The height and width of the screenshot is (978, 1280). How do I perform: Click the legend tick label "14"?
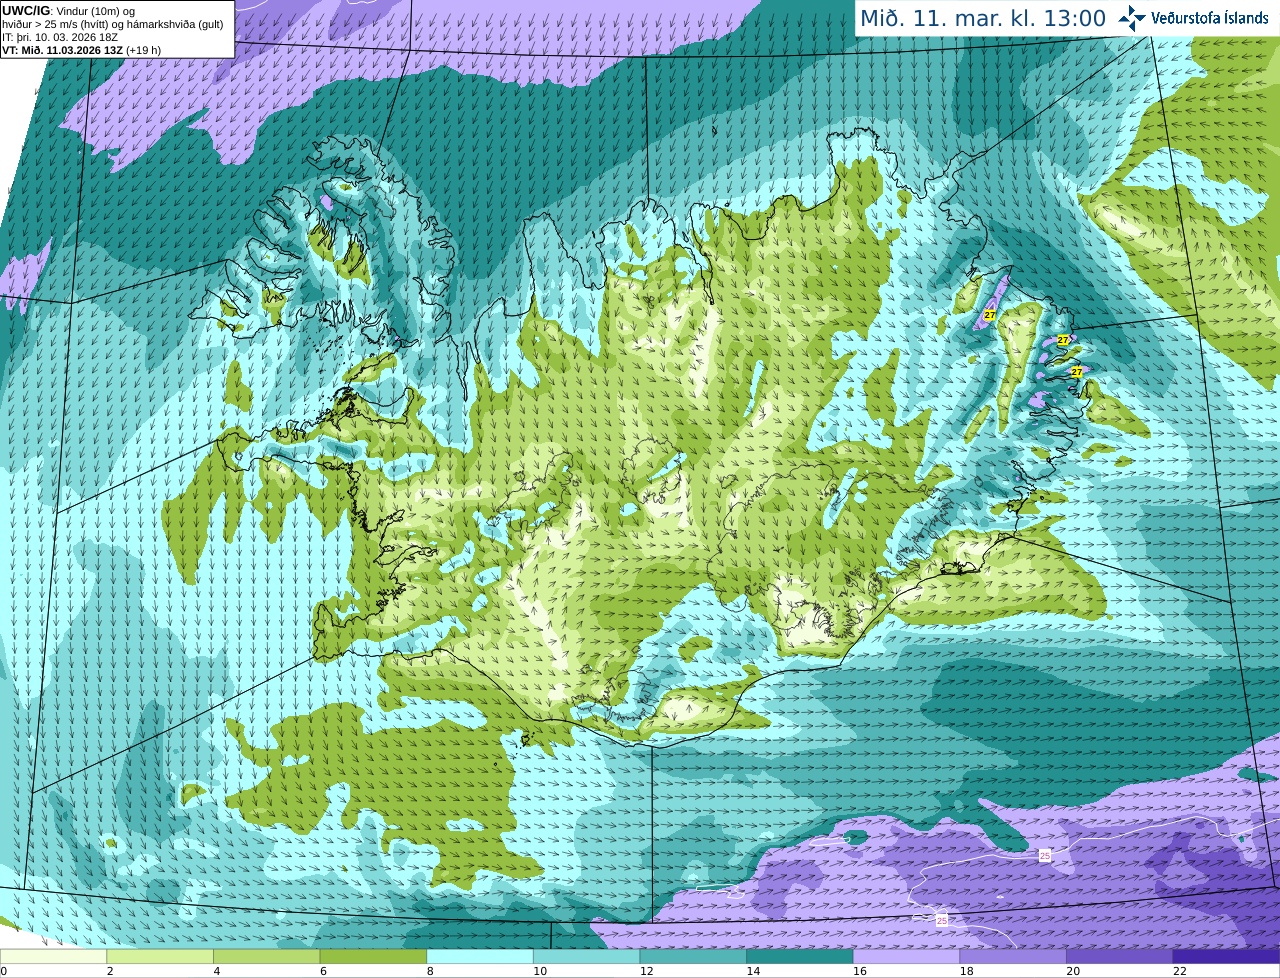click(753, 971)
